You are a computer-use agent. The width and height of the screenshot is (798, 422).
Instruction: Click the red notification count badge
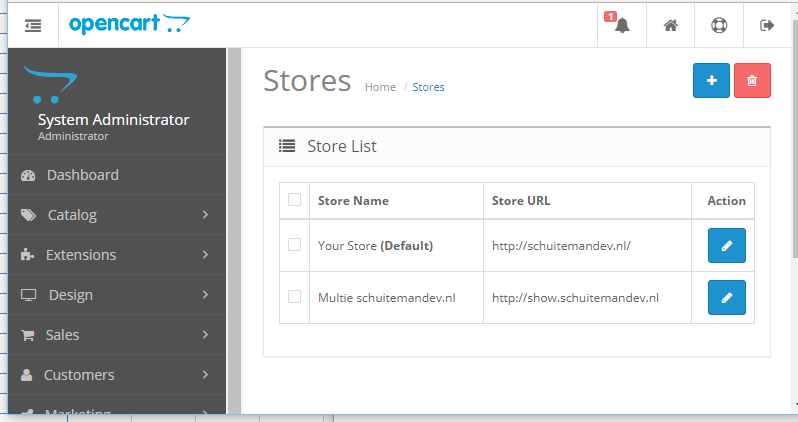[610, 17]
